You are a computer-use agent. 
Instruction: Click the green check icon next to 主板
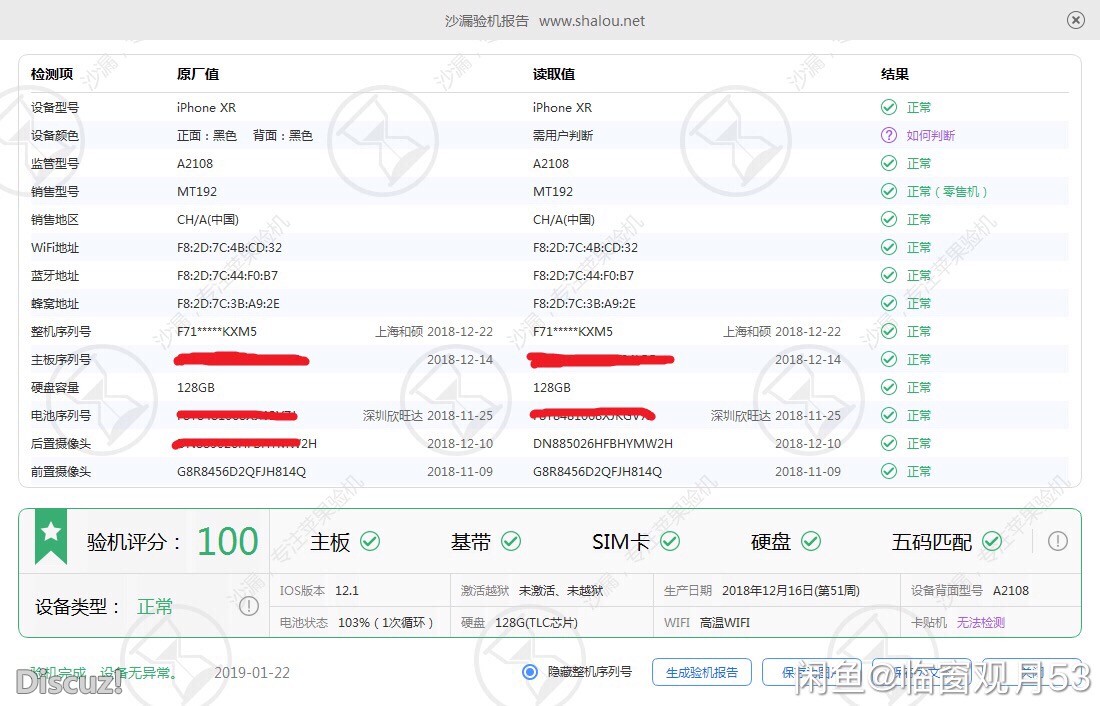click(x=370, y=541)
